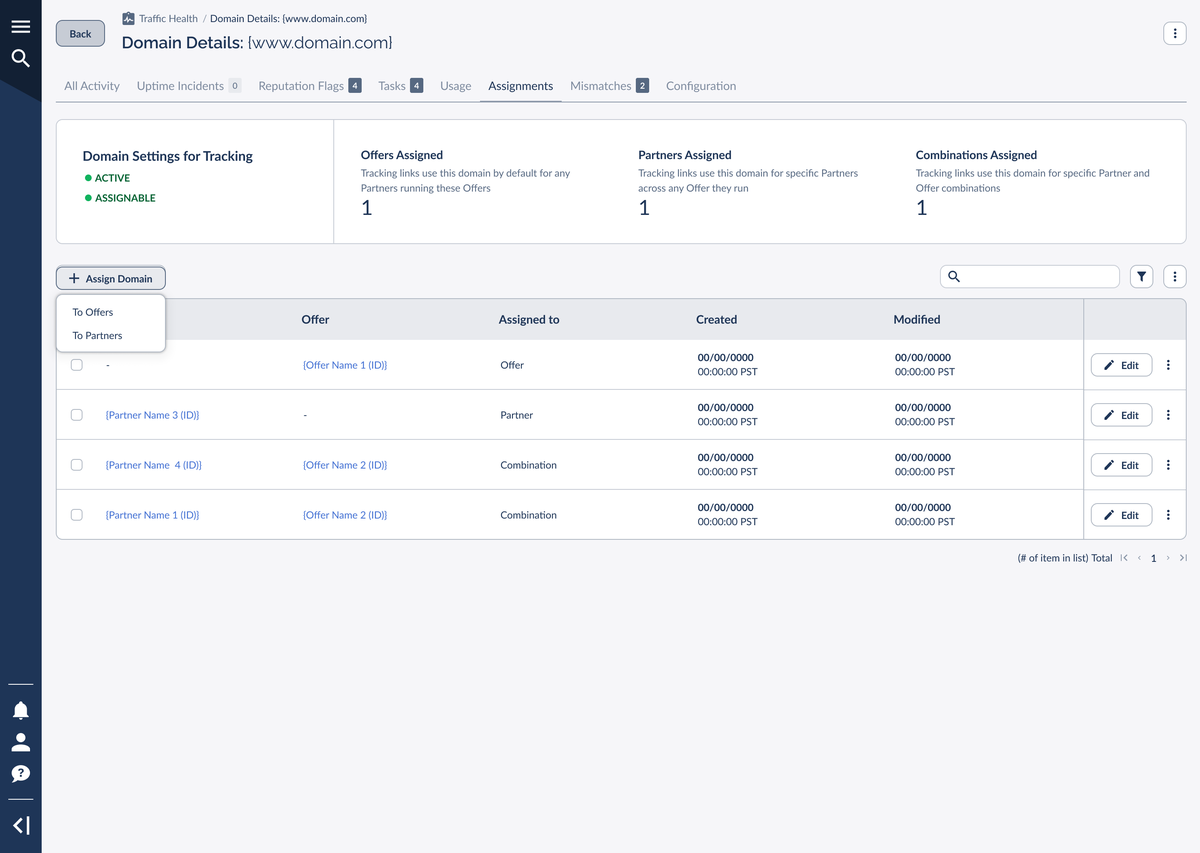Image resolution: width=1200 pixels, height=853 pixels.
Task: Edit the Partner Name 4 assignment
Action: pos(1121,465)
